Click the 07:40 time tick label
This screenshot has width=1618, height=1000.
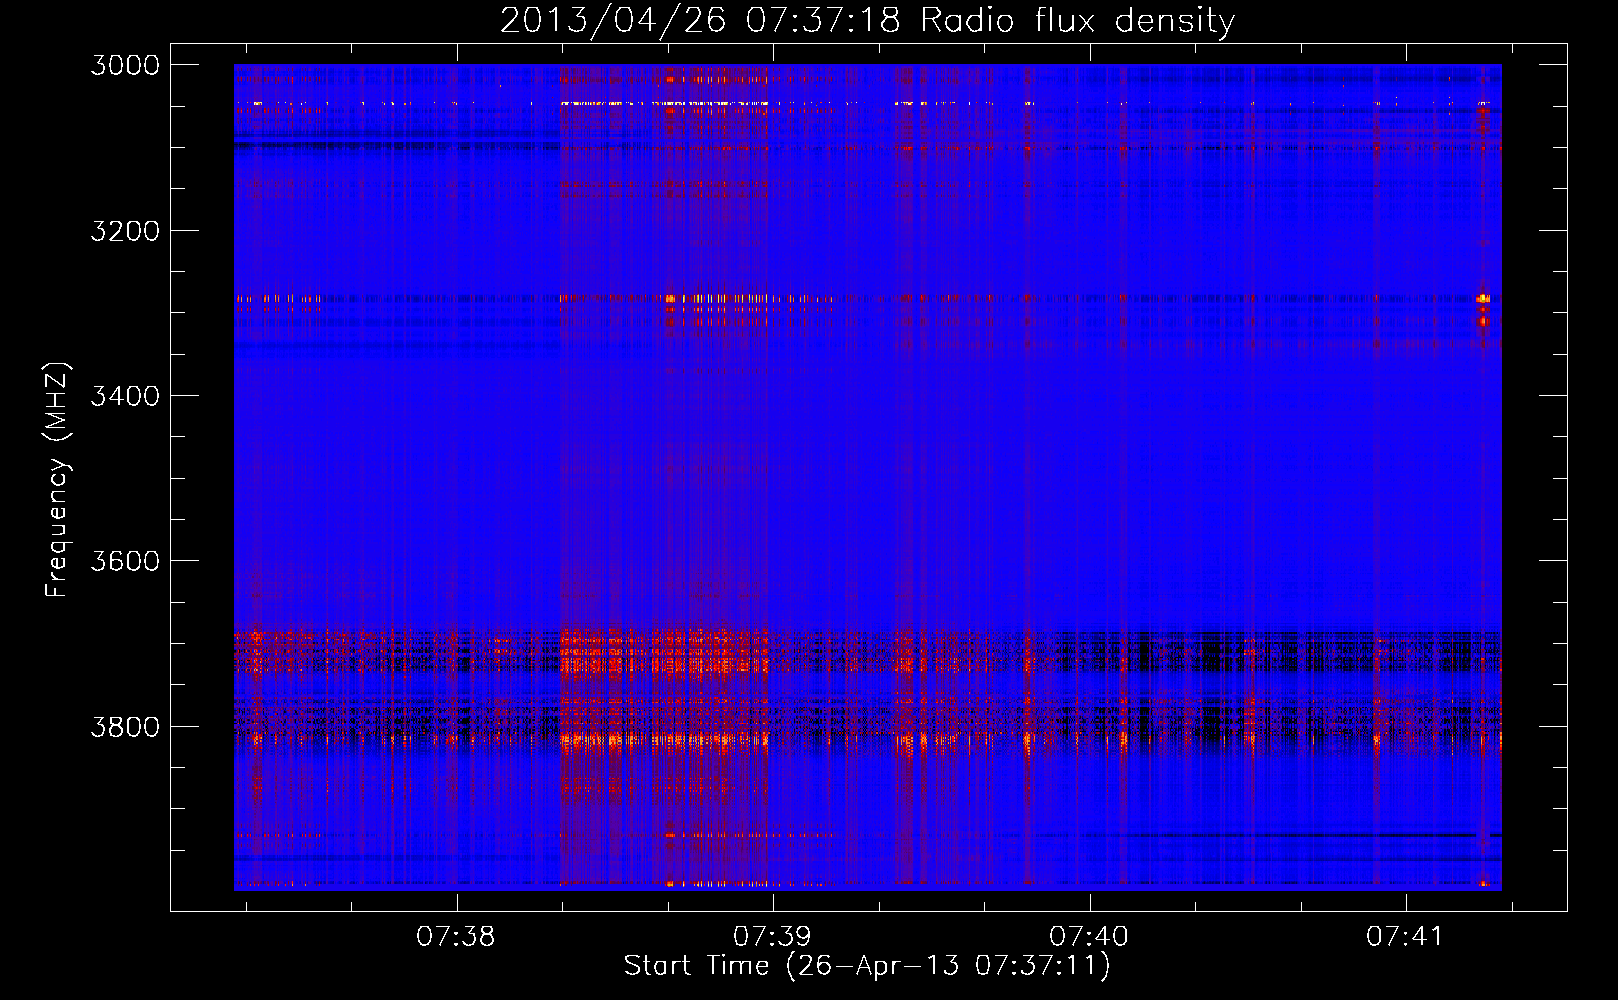(x=1089, y=936)
